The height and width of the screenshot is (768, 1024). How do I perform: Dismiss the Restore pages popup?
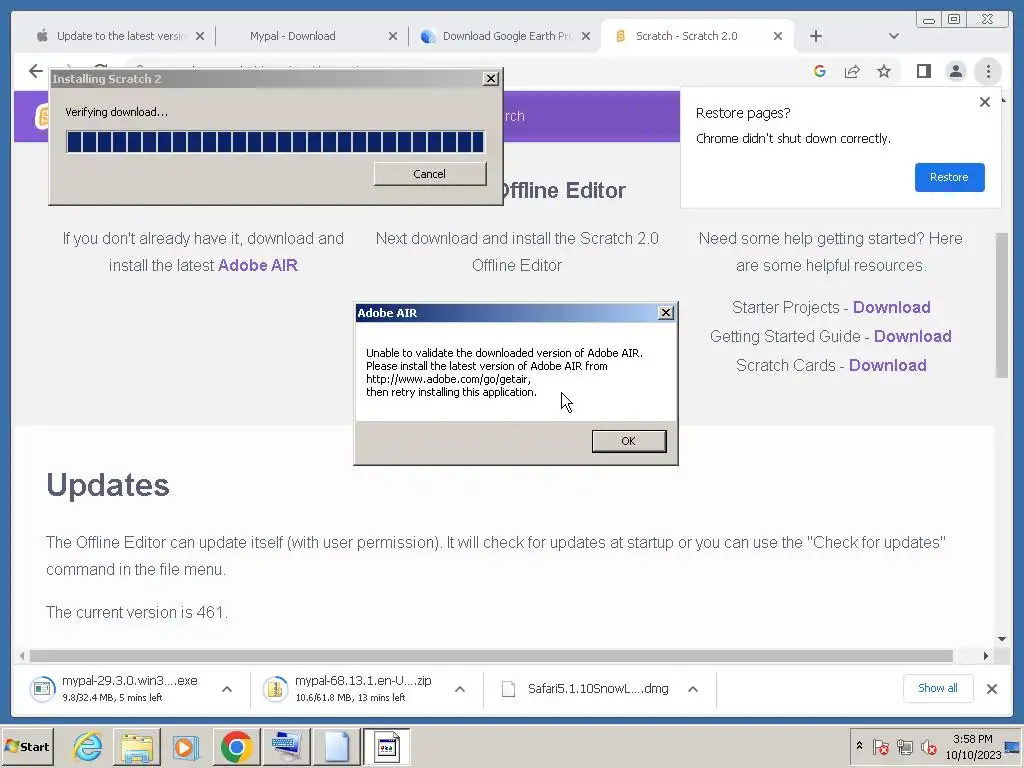[x=985, y=102]
